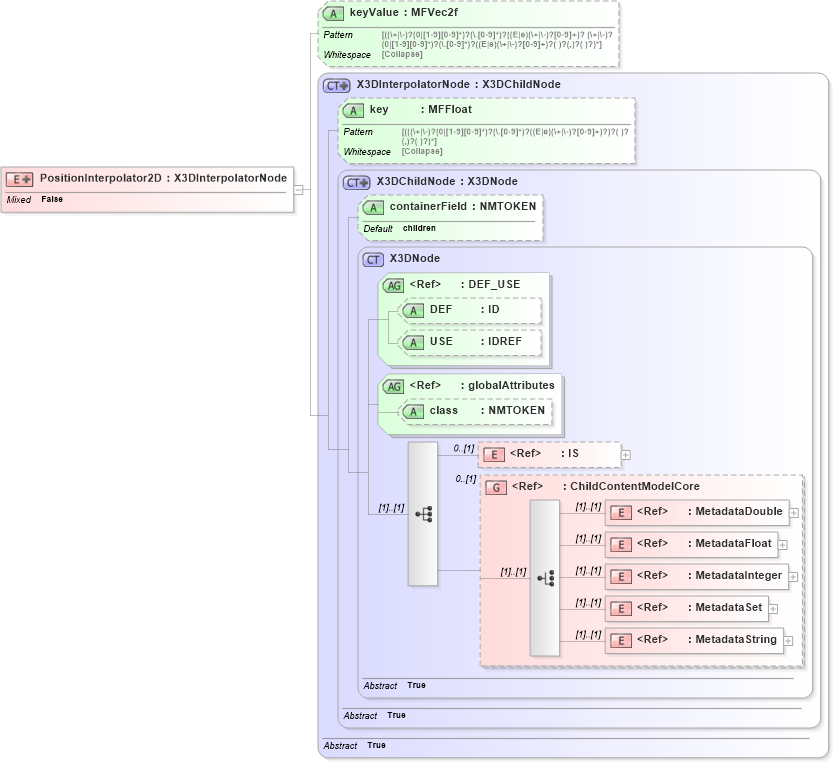Expand the MetadataInteger element
The width and height of the screenshot is (833, 762).
(793, 577)
